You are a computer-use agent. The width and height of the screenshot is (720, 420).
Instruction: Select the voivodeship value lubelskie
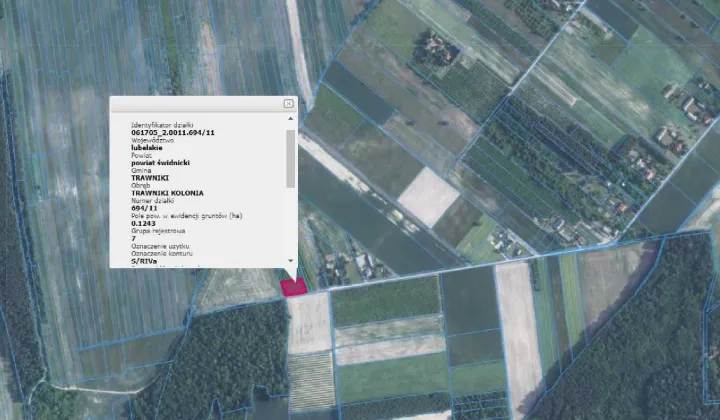coord(147,148)
